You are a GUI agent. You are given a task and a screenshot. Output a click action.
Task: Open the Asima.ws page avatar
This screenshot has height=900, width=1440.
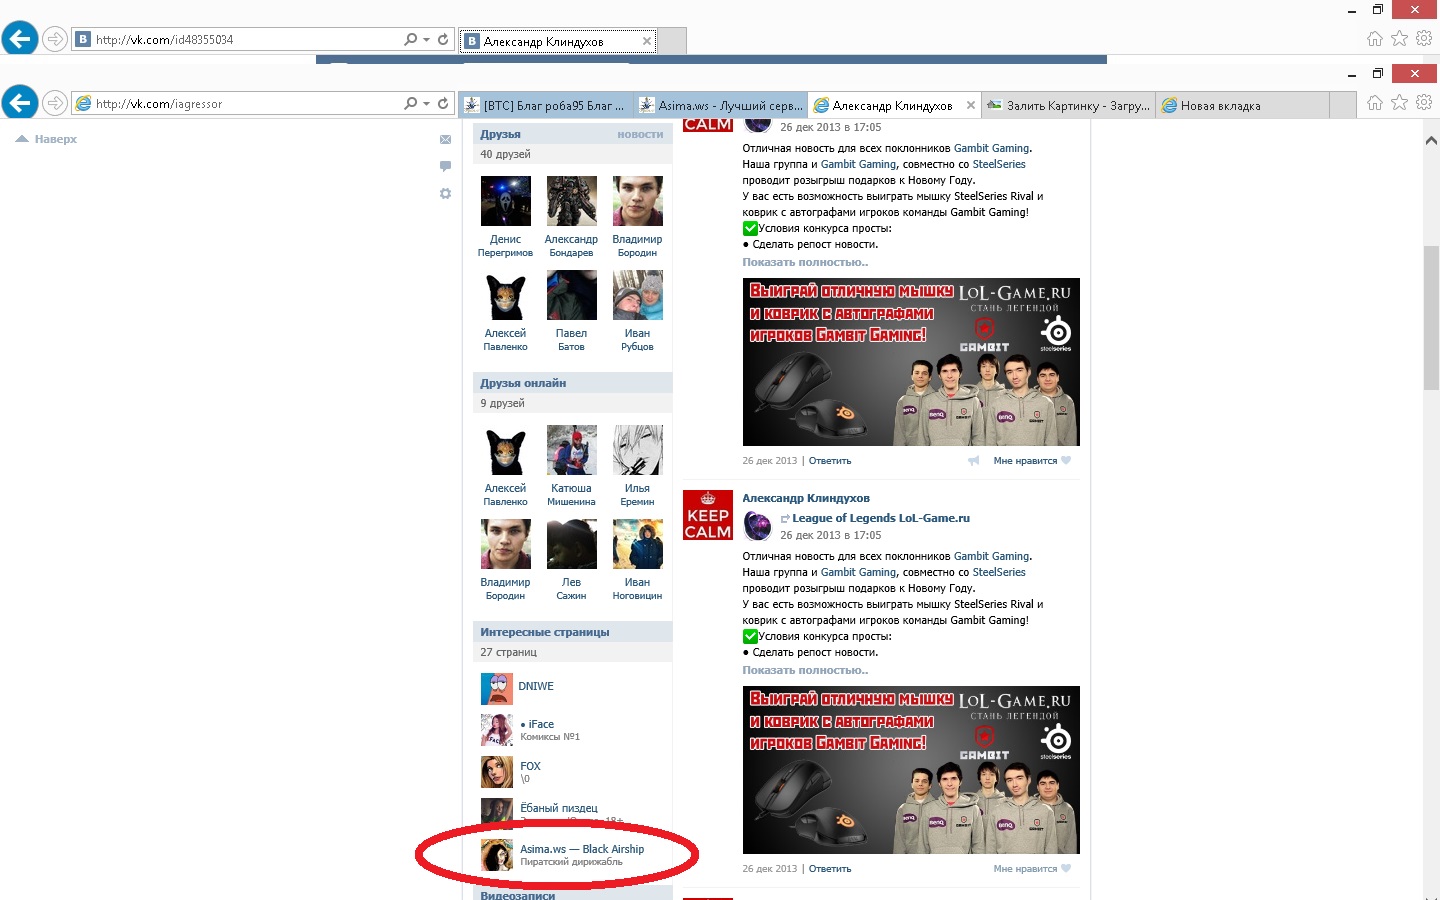tap(497, 855)
